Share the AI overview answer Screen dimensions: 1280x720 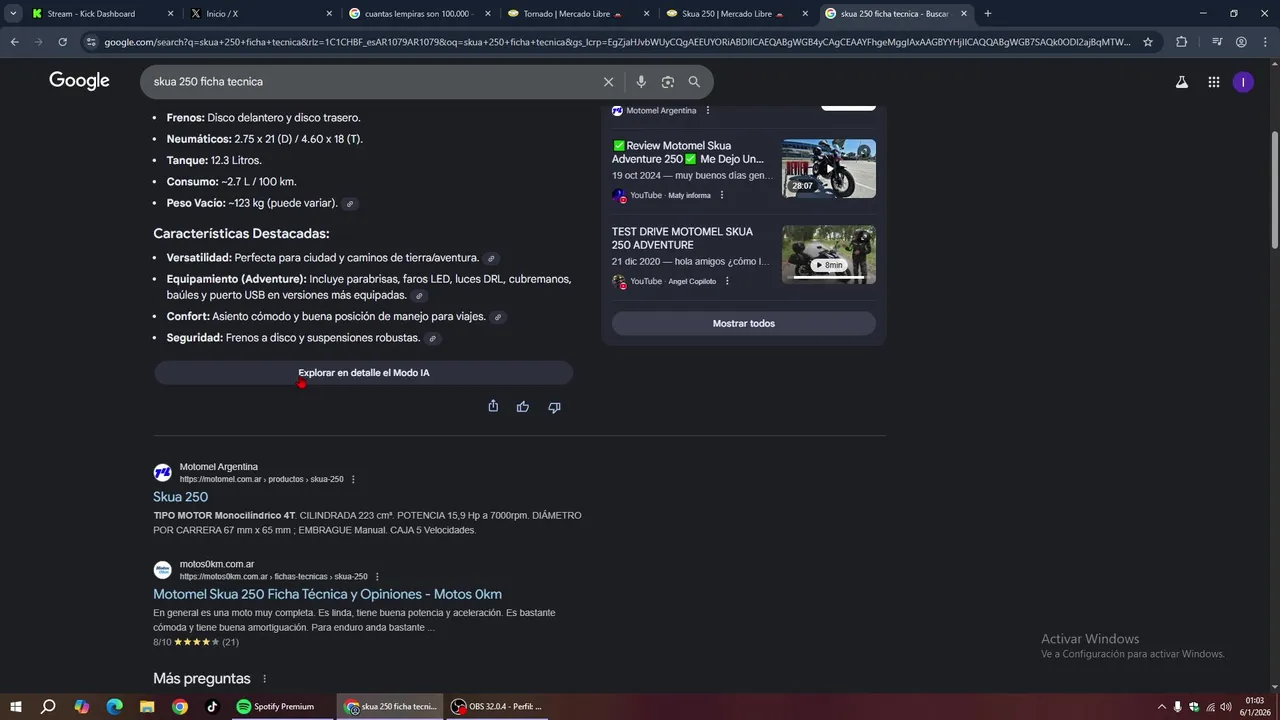click(493, 406)
